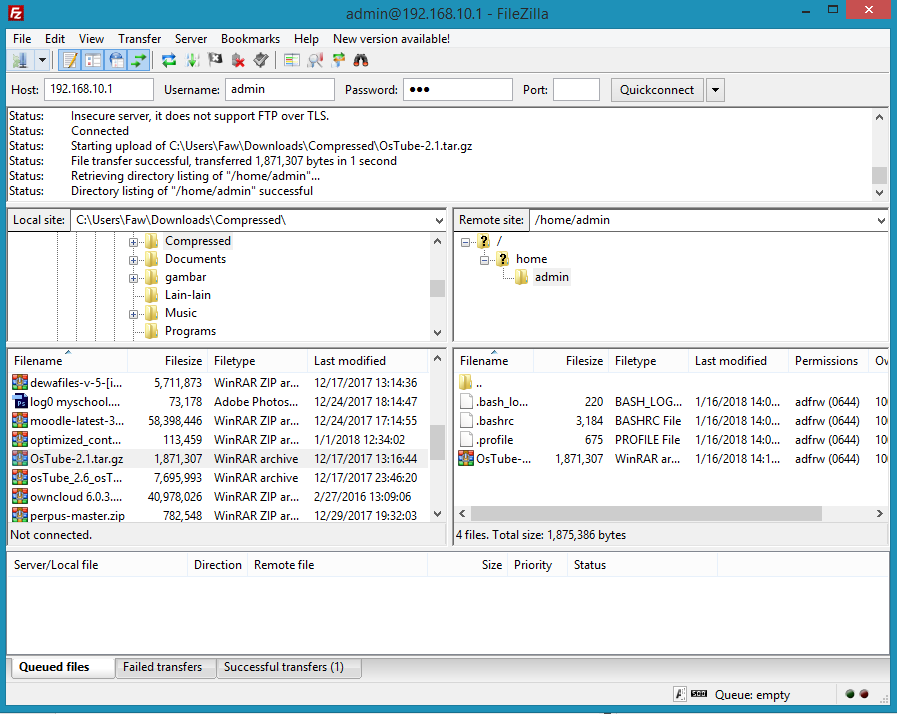Screen dimensions: 897x714
Task: Toggle the local directory tree display
Action: [93, 60]
